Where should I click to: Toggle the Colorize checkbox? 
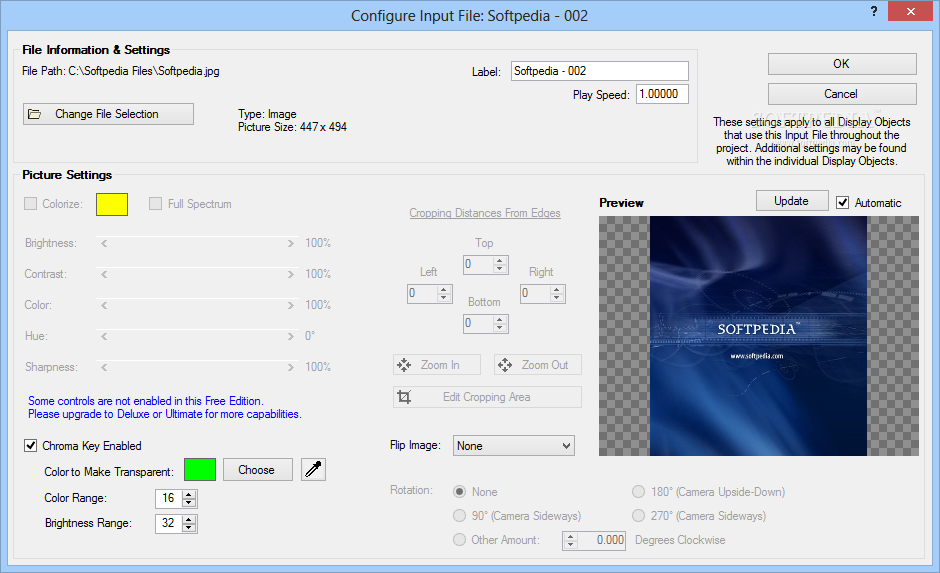[x=31, y=204]
